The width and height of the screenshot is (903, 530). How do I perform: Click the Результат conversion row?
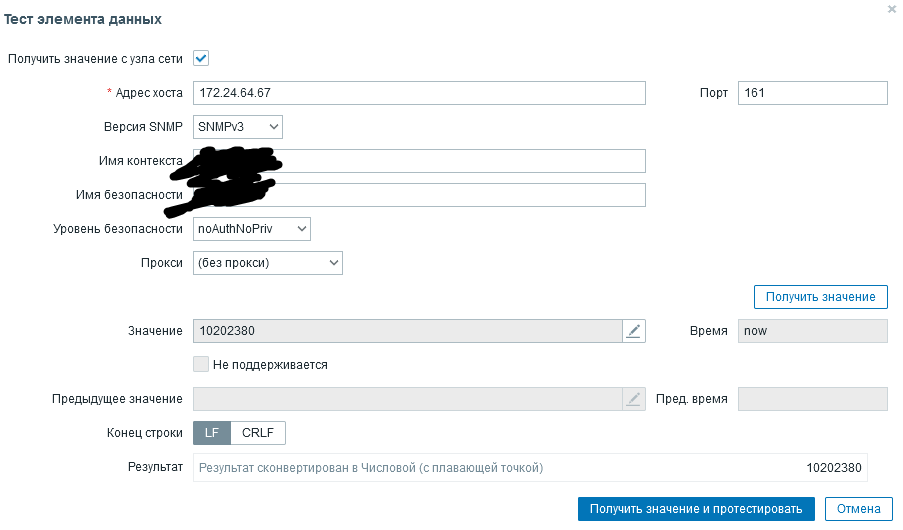click(530, 468)
